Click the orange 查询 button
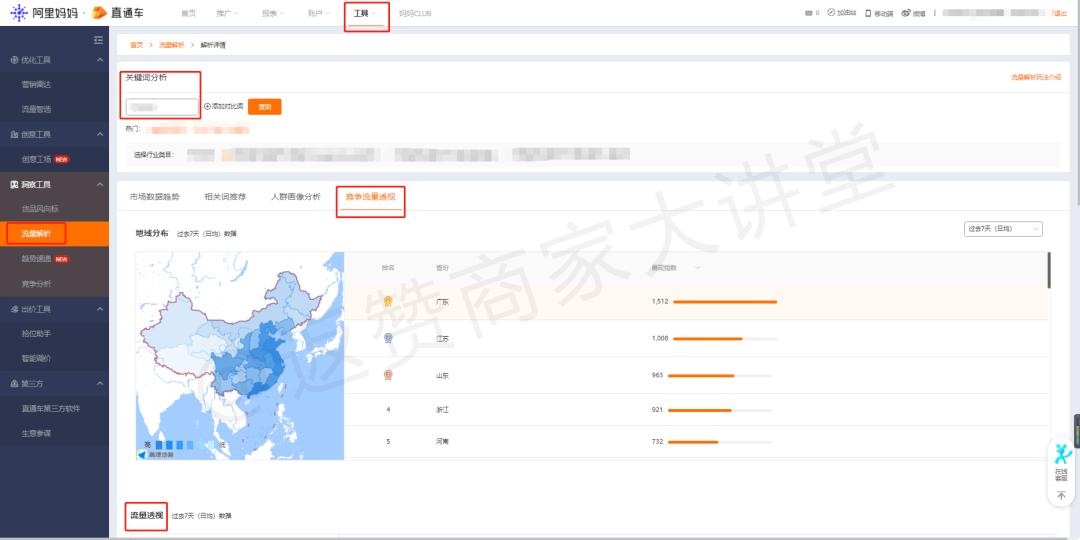1080x540 pixels. coord(264,107)
